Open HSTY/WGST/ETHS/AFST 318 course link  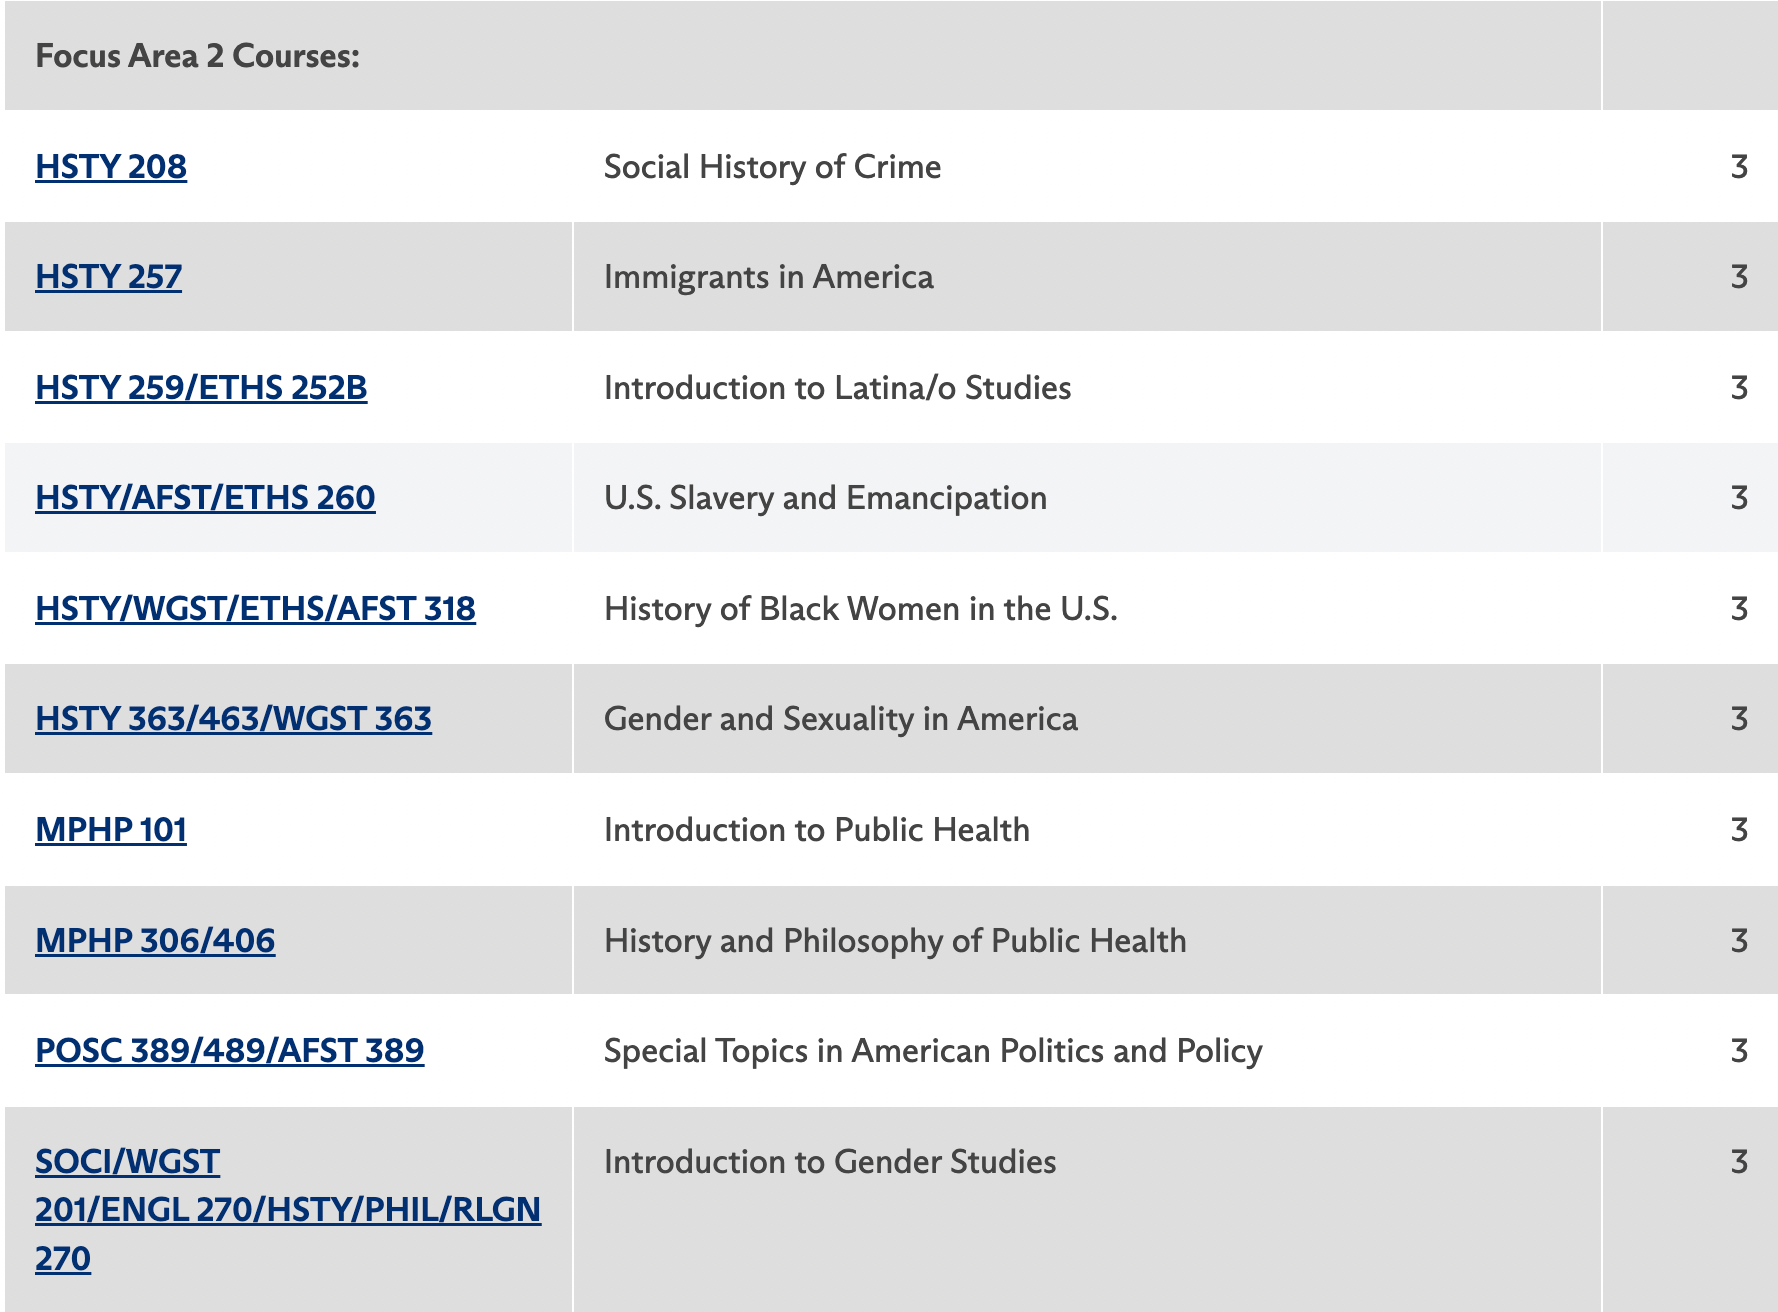click(255, 609)
